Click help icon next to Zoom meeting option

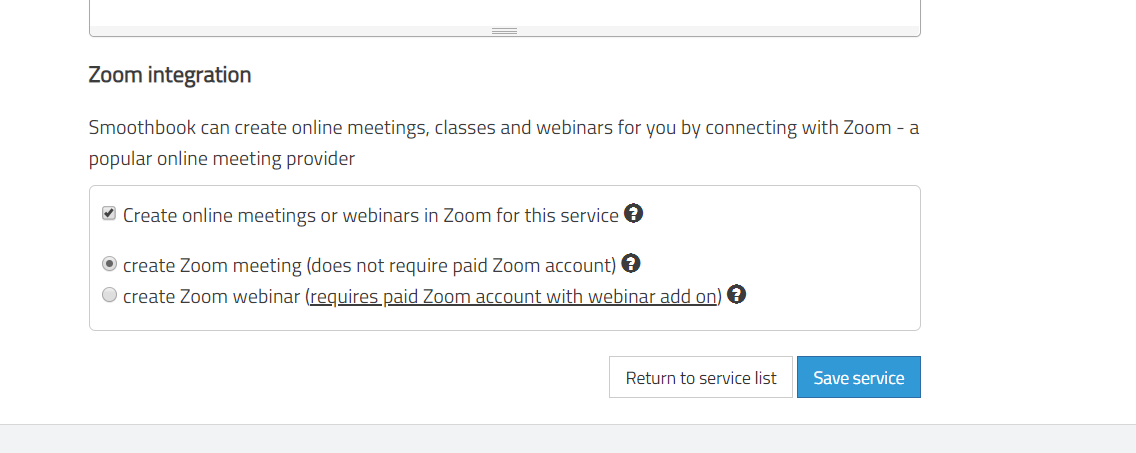point(630,263)
